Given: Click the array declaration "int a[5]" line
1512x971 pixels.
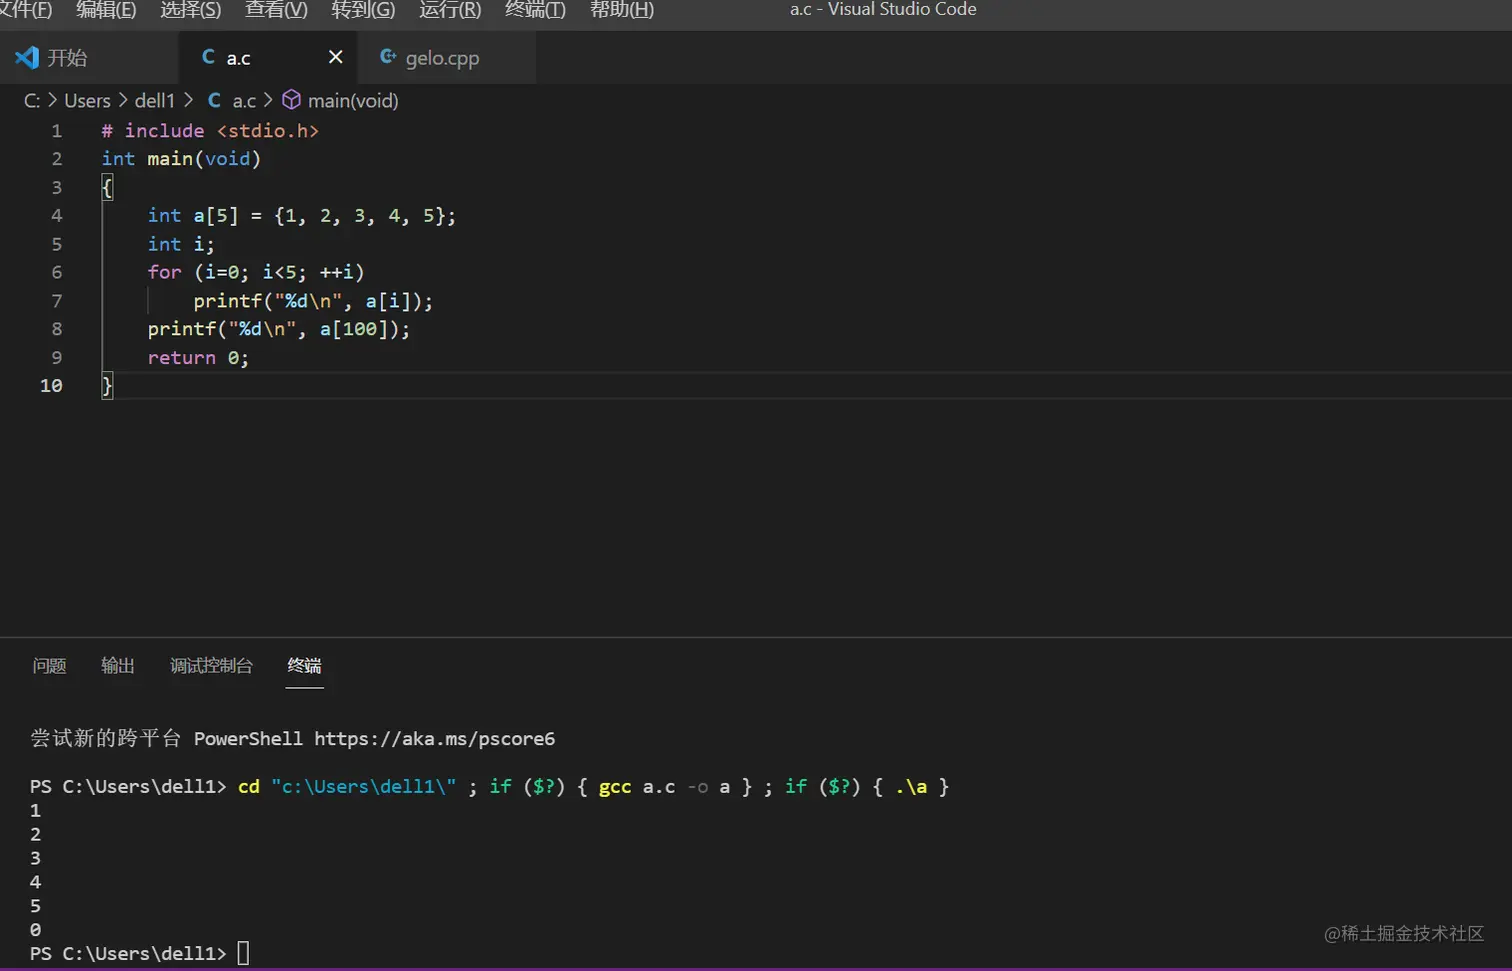Looking at the screenshot, I should point(302,216).
